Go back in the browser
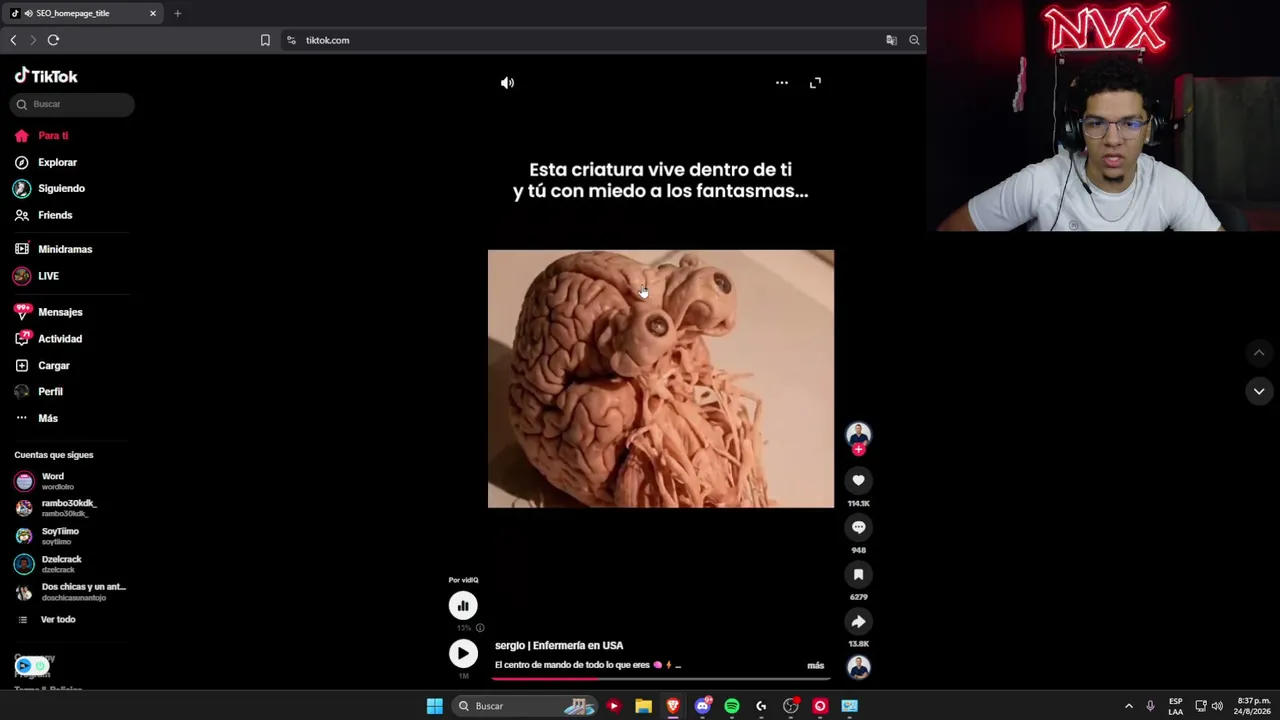The height and width of the screenshot is (720, 1280). (13, 40)
